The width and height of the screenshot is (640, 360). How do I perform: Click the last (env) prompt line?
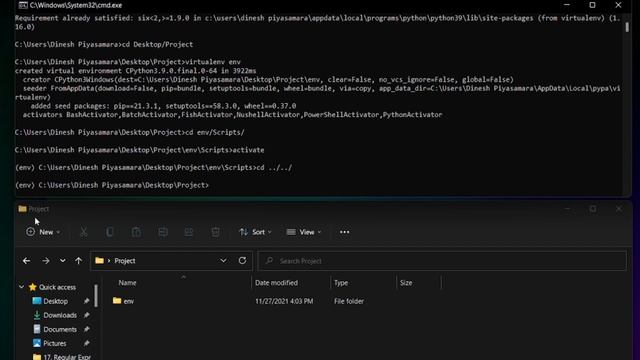tap(112, 185)
